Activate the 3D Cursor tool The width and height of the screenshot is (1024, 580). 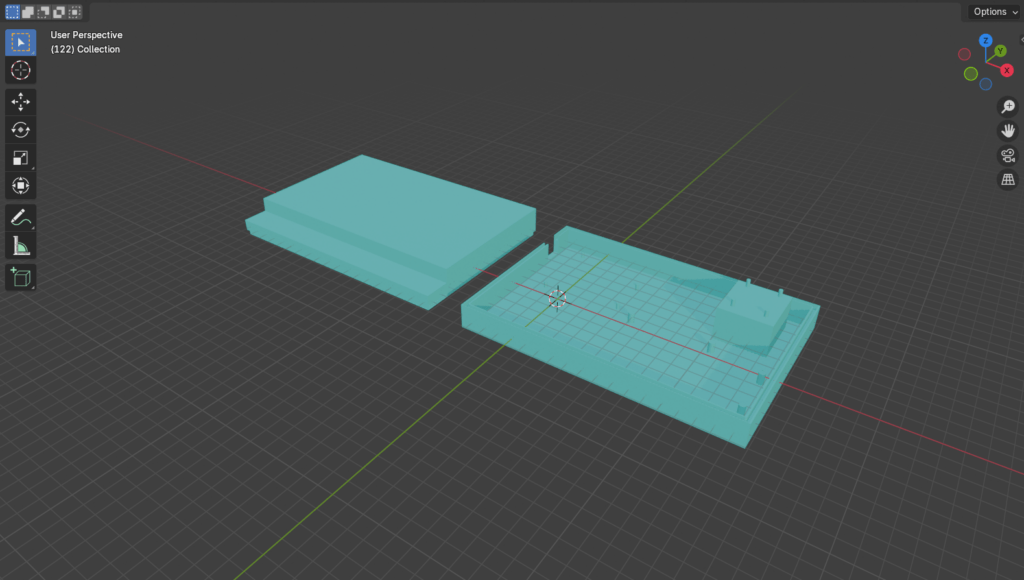click(x=20, y=70)
